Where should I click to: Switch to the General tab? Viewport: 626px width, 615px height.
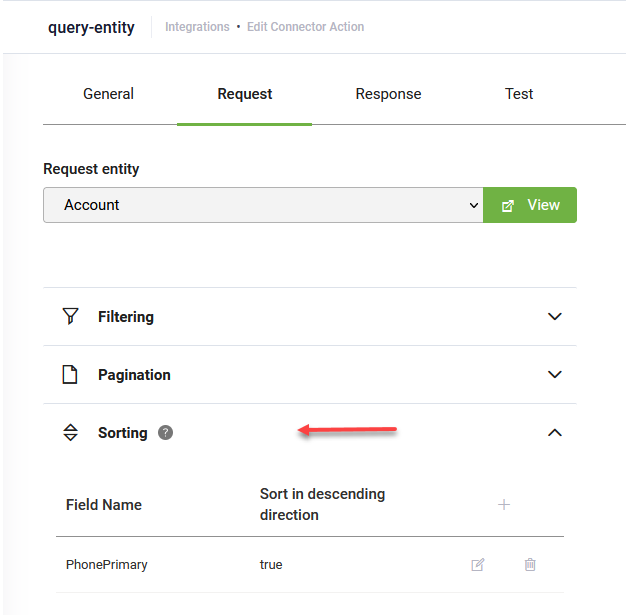[x=108, y=94]
